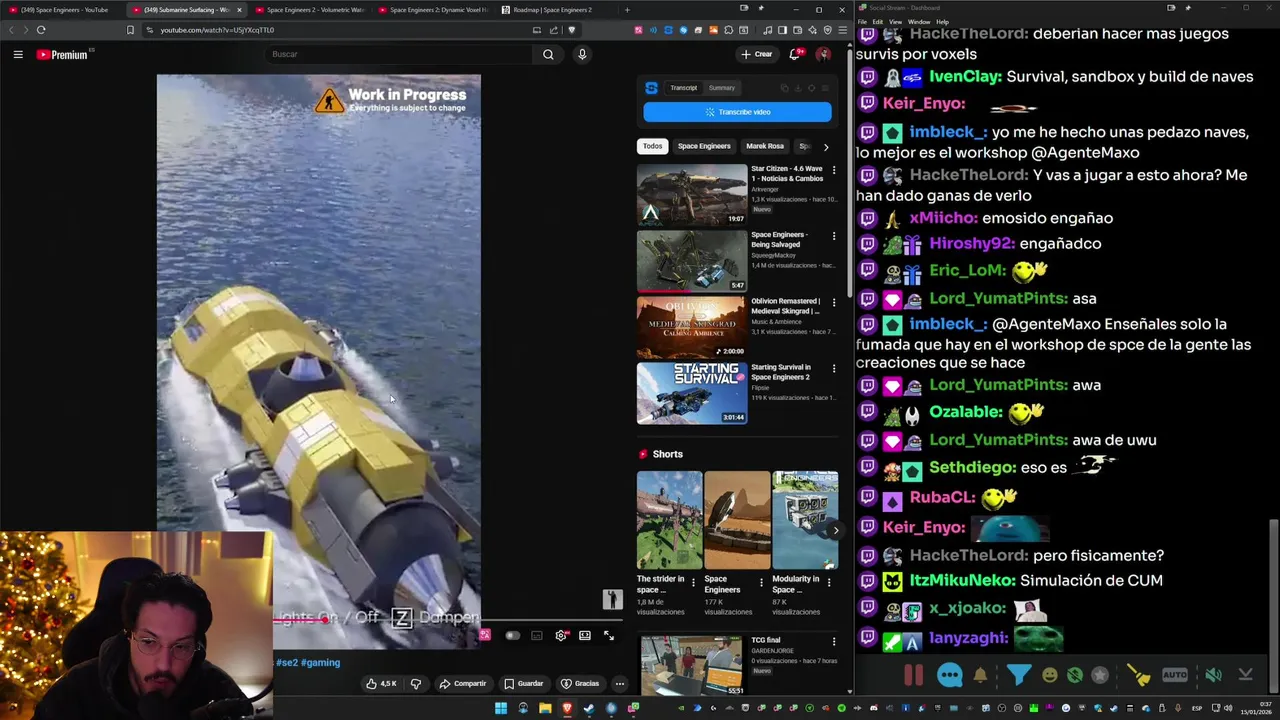
Task: Like the video (4,5 K)
Action: pos(381,684)
